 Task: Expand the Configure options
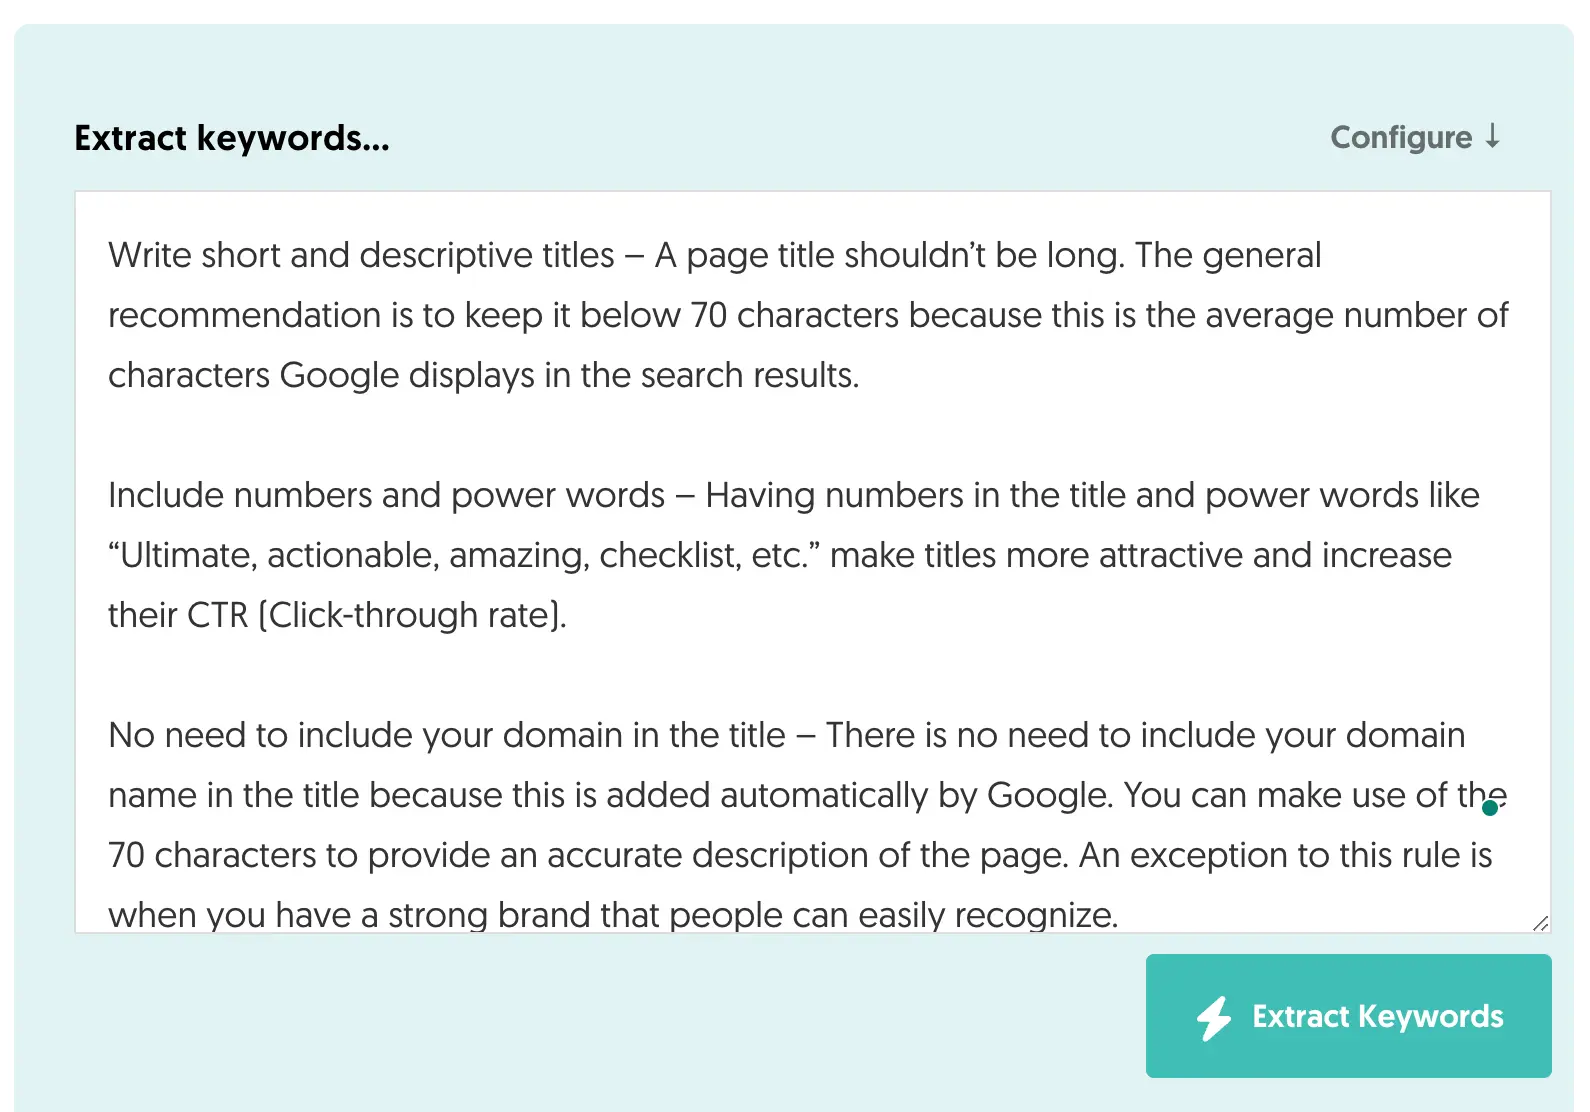tap(1401, 137)
